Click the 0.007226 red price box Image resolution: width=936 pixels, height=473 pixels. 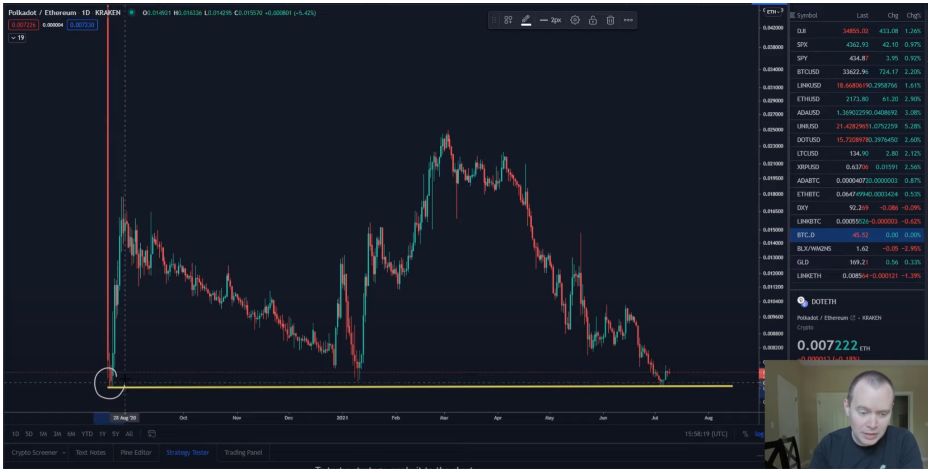coord(23,24)
